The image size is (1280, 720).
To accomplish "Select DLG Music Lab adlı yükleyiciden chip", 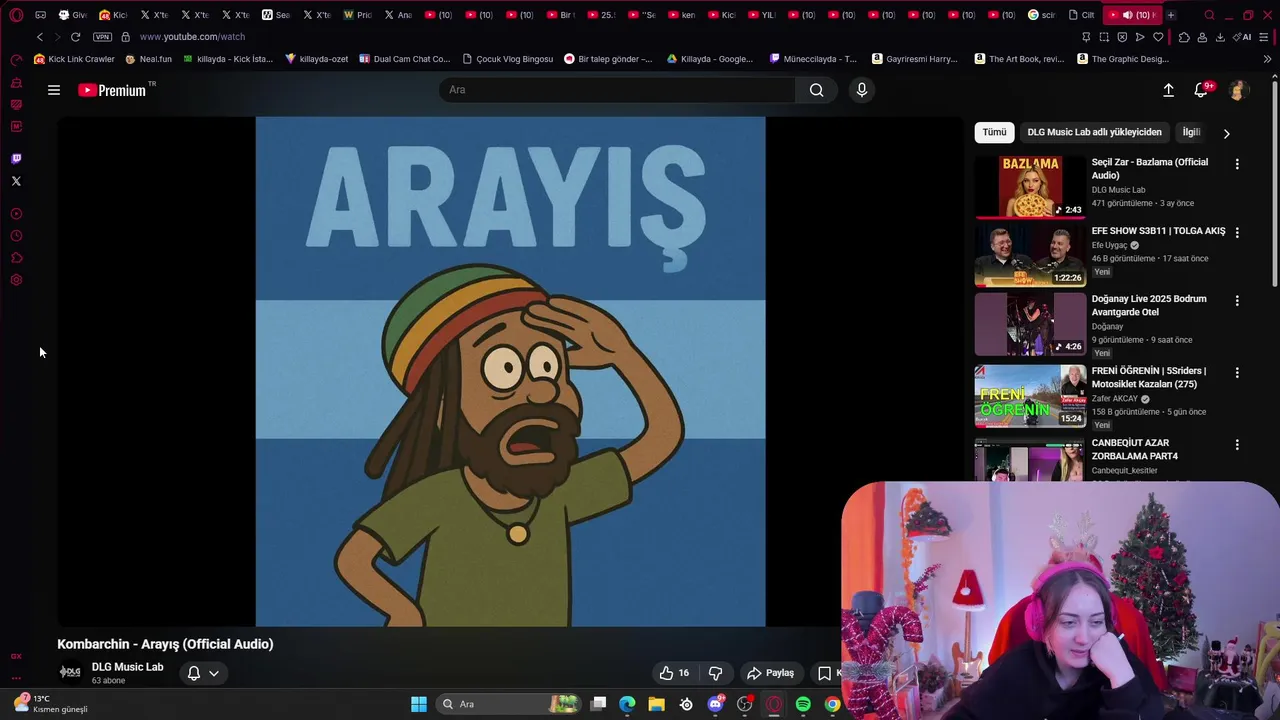I will pyautogui.click(x=1094, y=132).
